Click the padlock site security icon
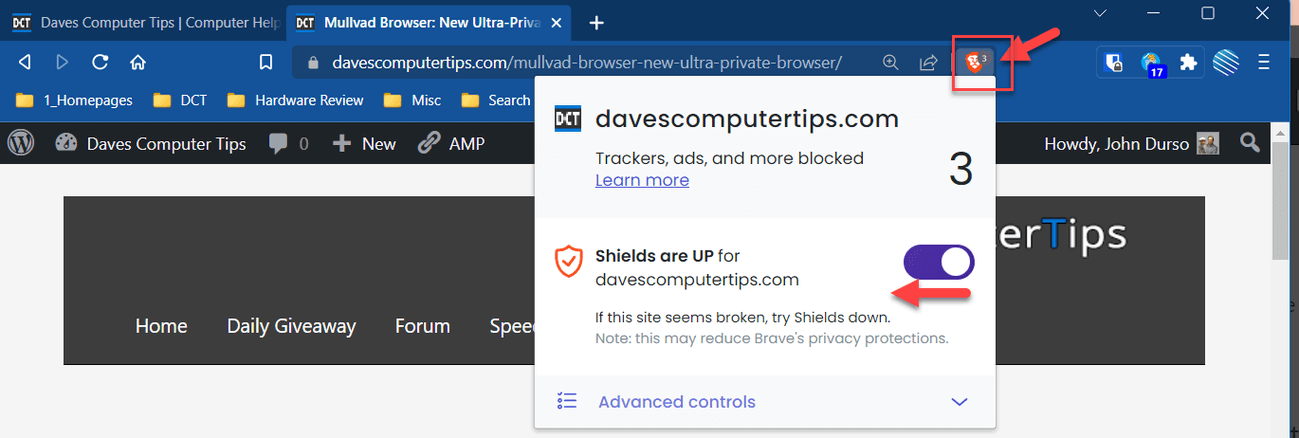The width and height of the screenshot is (1299, 438). click(313, 62)
